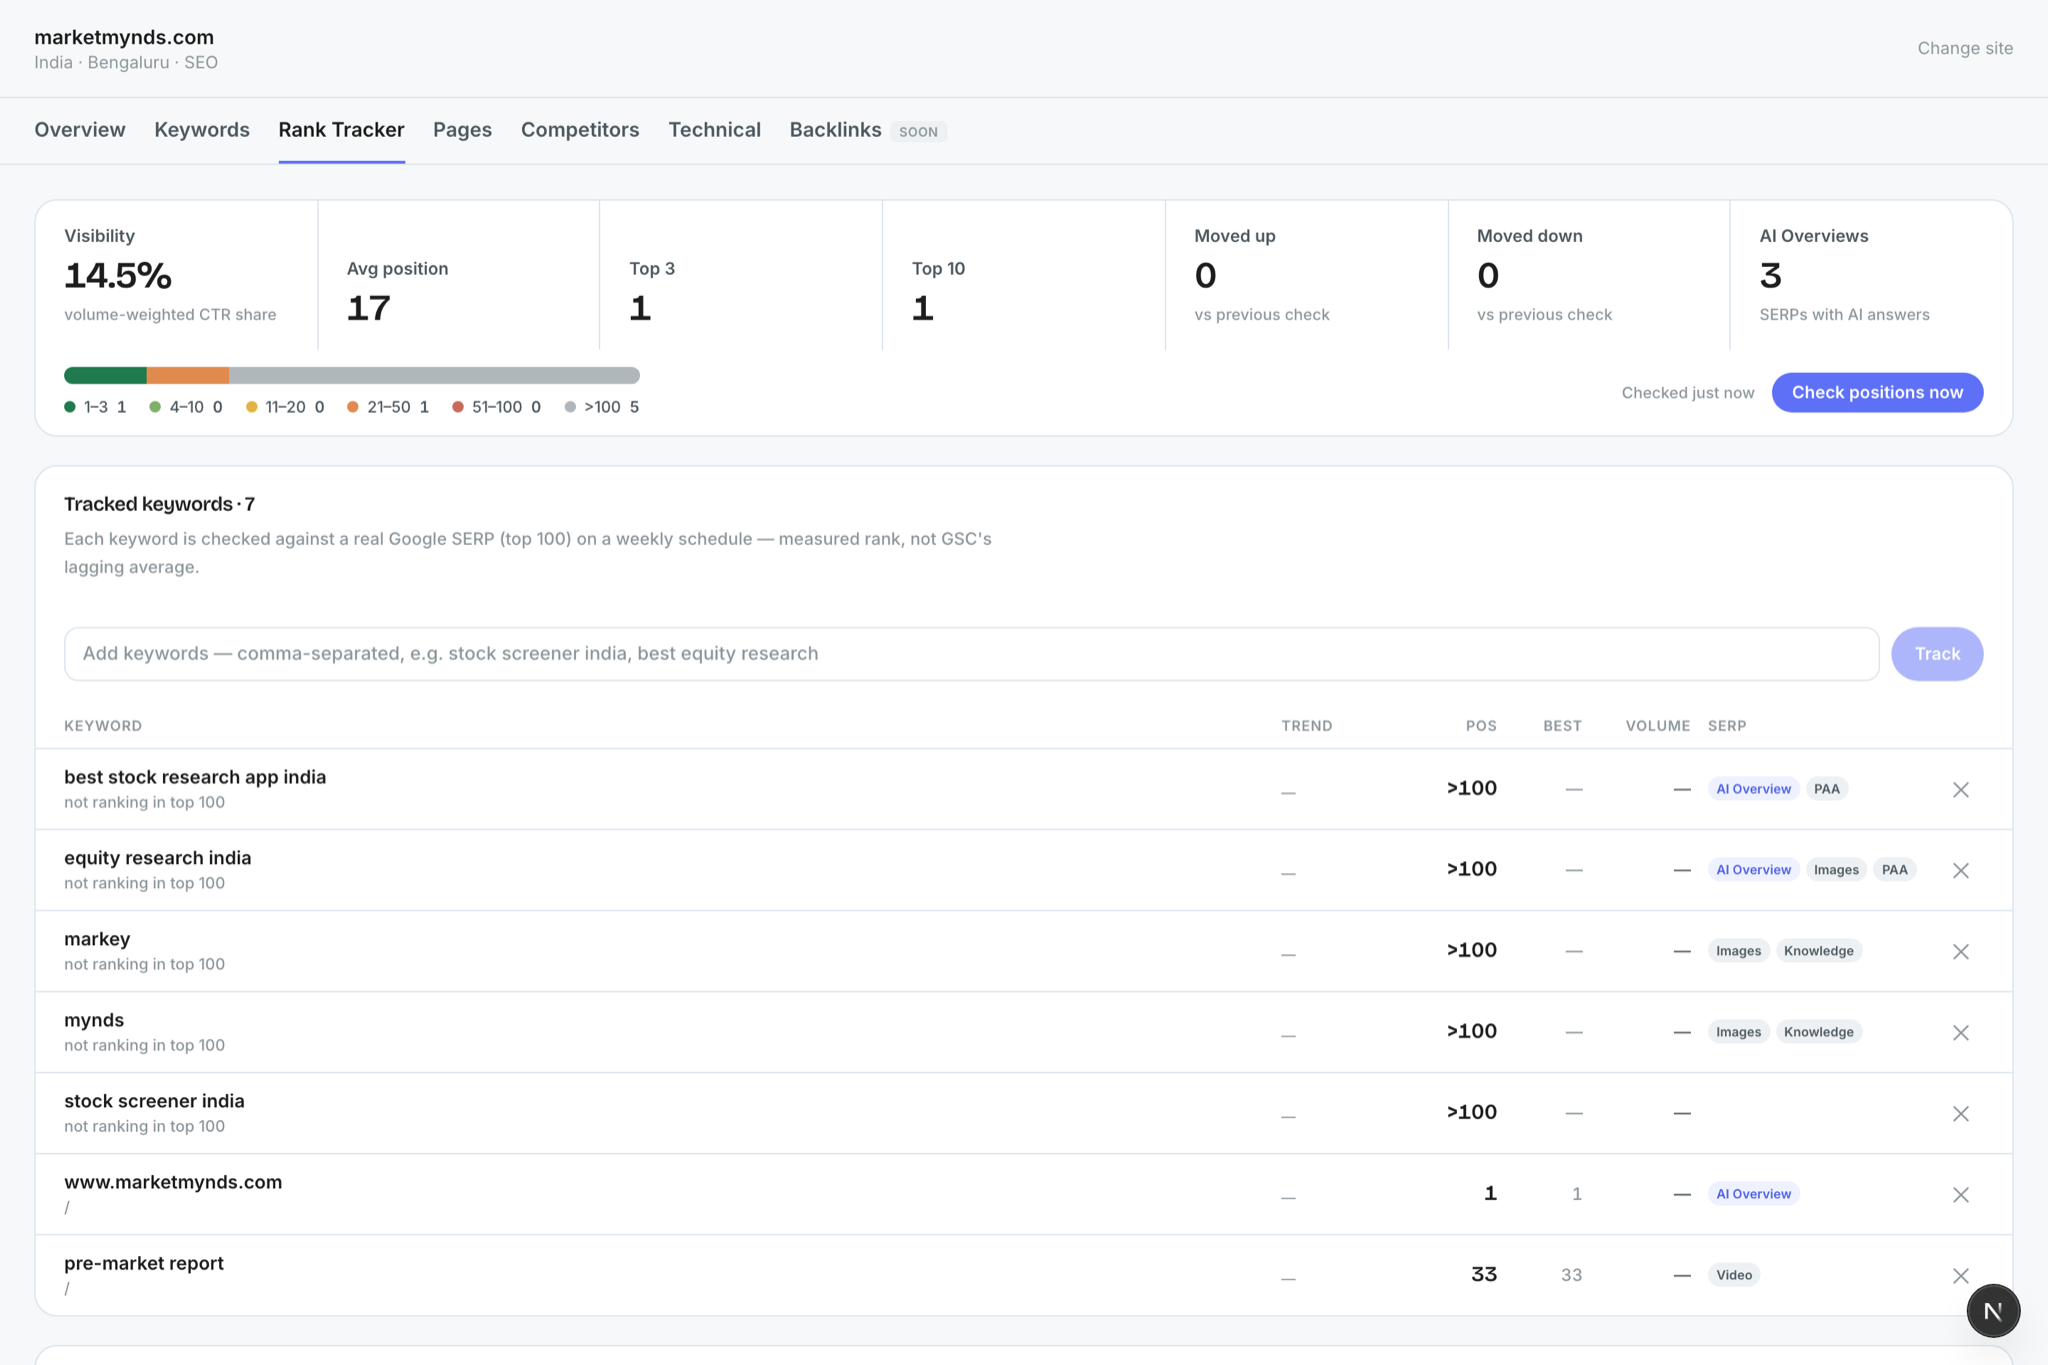Click the 'equity research india' keyword text
2048x1365 pixels.
click(x=158, y=858)
